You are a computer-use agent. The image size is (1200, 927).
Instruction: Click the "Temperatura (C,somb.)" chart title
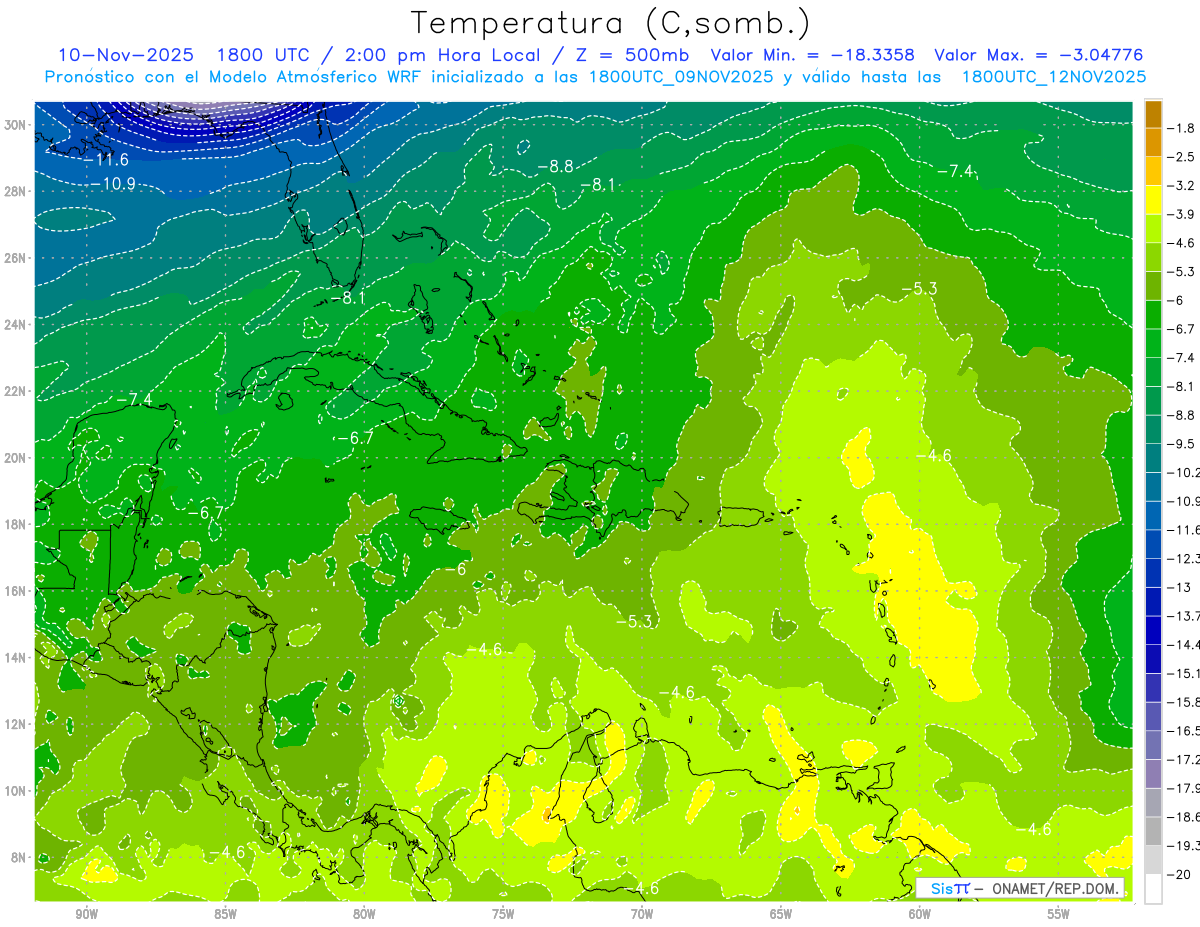(x=611, y=23)
